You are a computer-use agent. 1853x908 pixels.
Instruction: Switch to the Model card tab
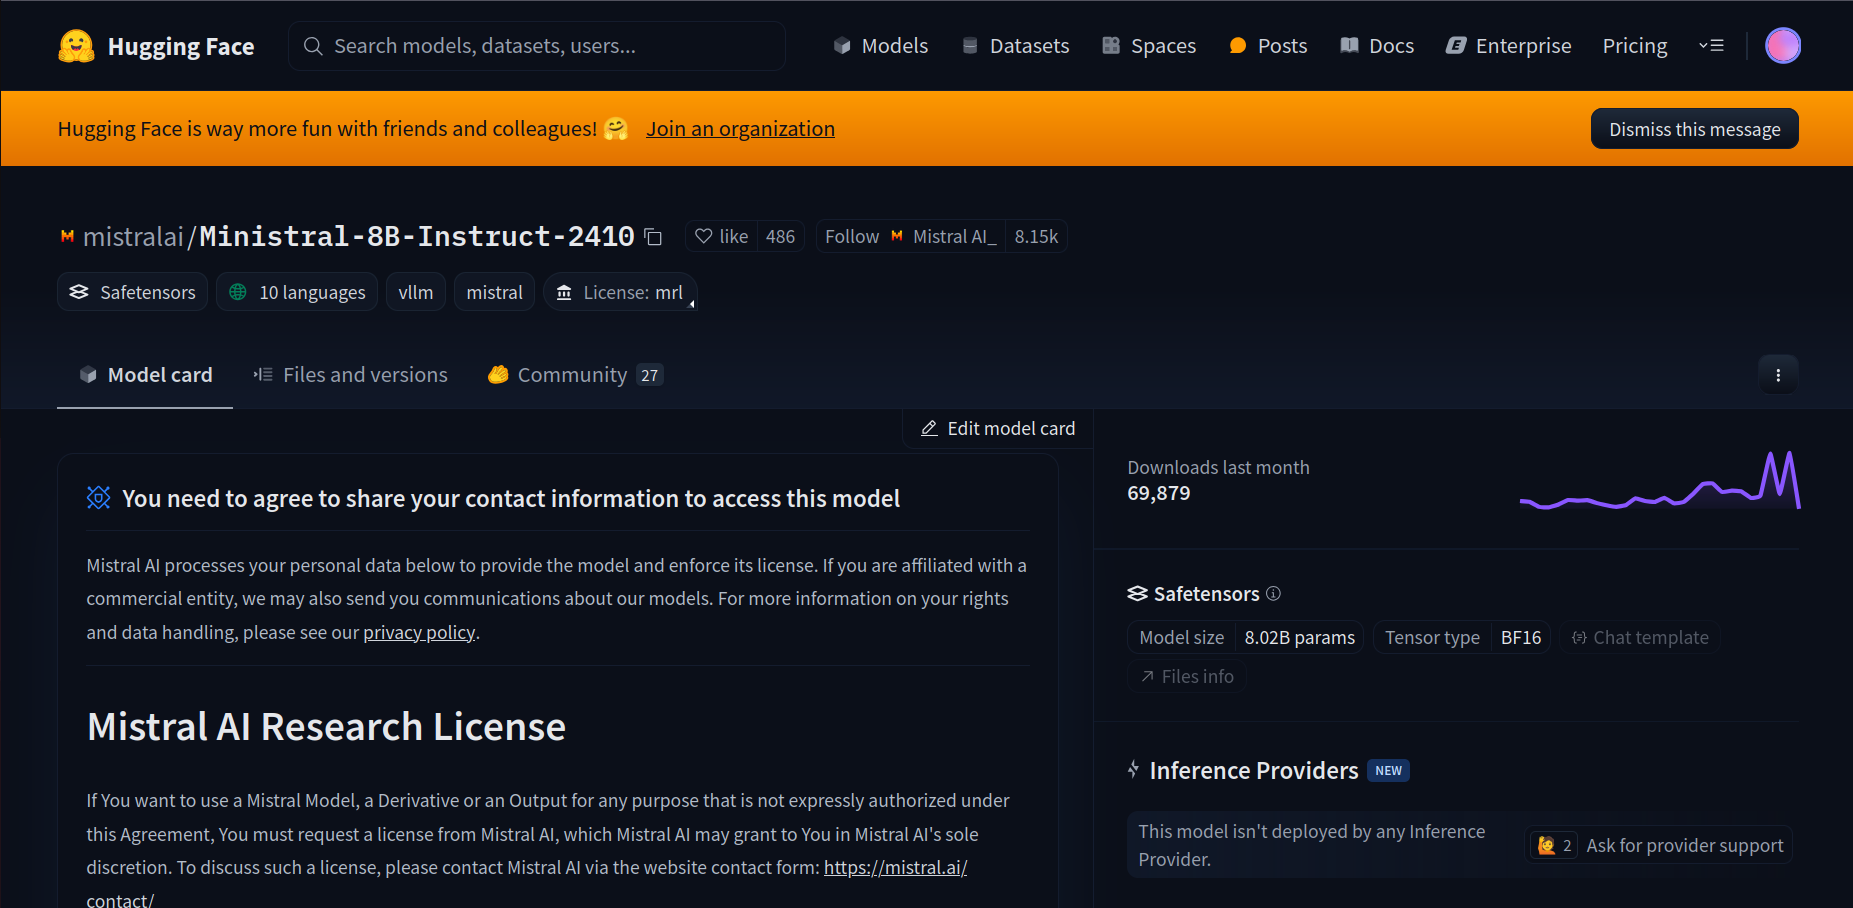tap(145, 375)
